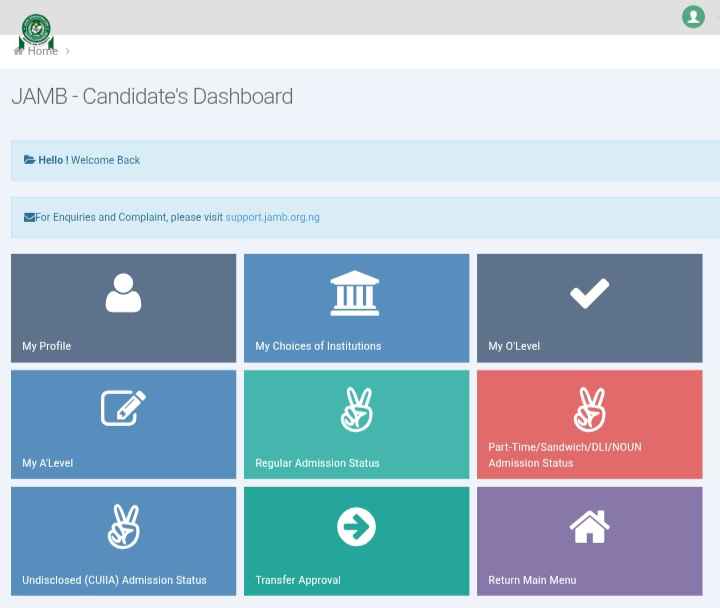Open the My O'Level label
The image size is (720, 608).
(x=514, y=346)
